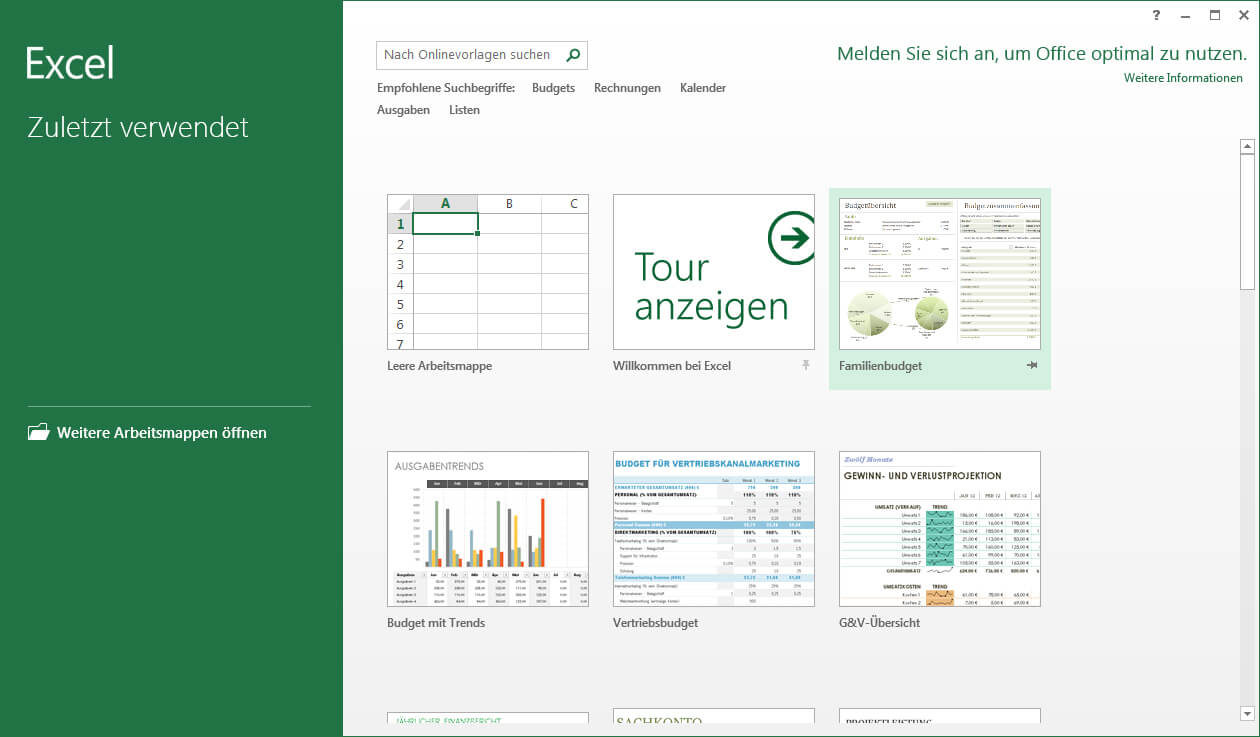Search suggested term Budgets
Viewport: 1260px width, 737px height.
click(x=553, y=88)
